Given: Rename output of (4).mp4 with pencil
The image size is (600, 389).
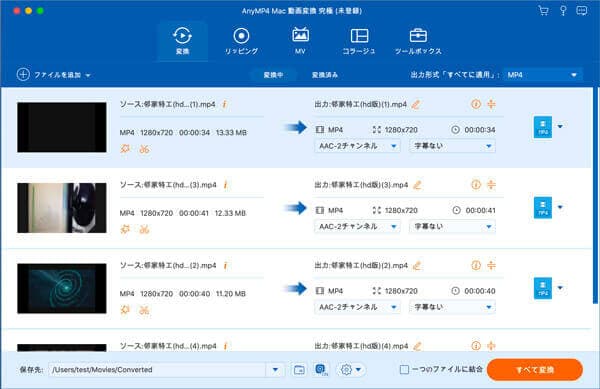Looking at the screenshot, I should point(417,346).
